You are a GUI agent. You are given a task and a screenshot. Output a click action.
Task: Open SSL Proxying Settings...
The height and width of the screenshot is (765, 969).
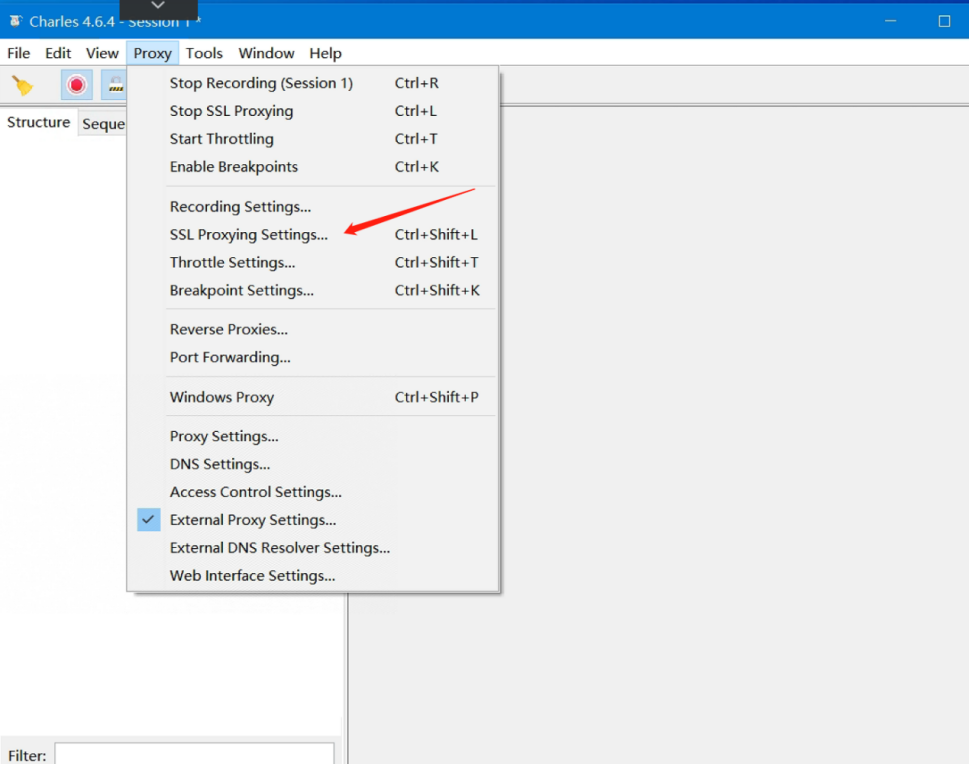[313, 234]
